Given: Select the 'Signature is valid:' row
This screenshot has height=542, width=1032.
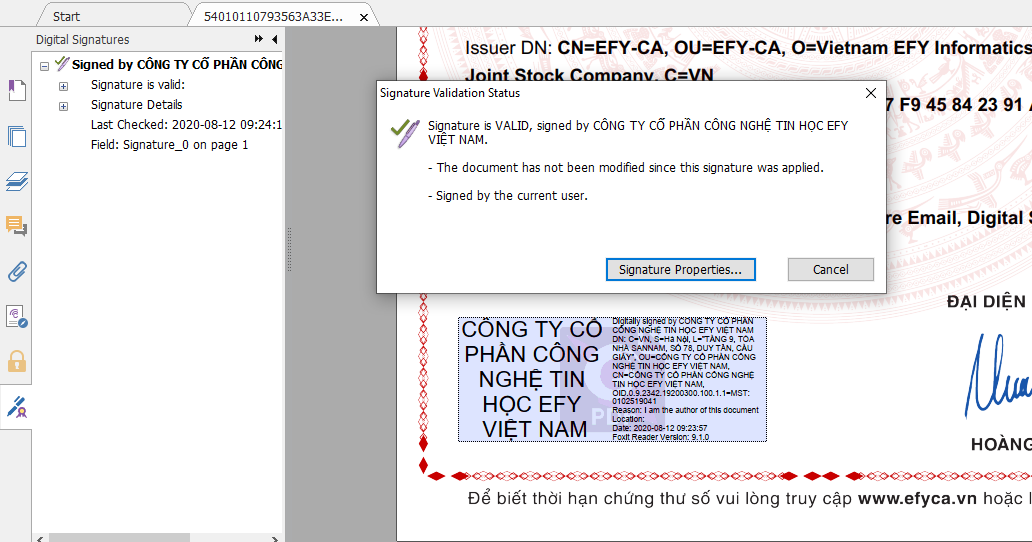Looking at the screenshot, I should [138, 85].
